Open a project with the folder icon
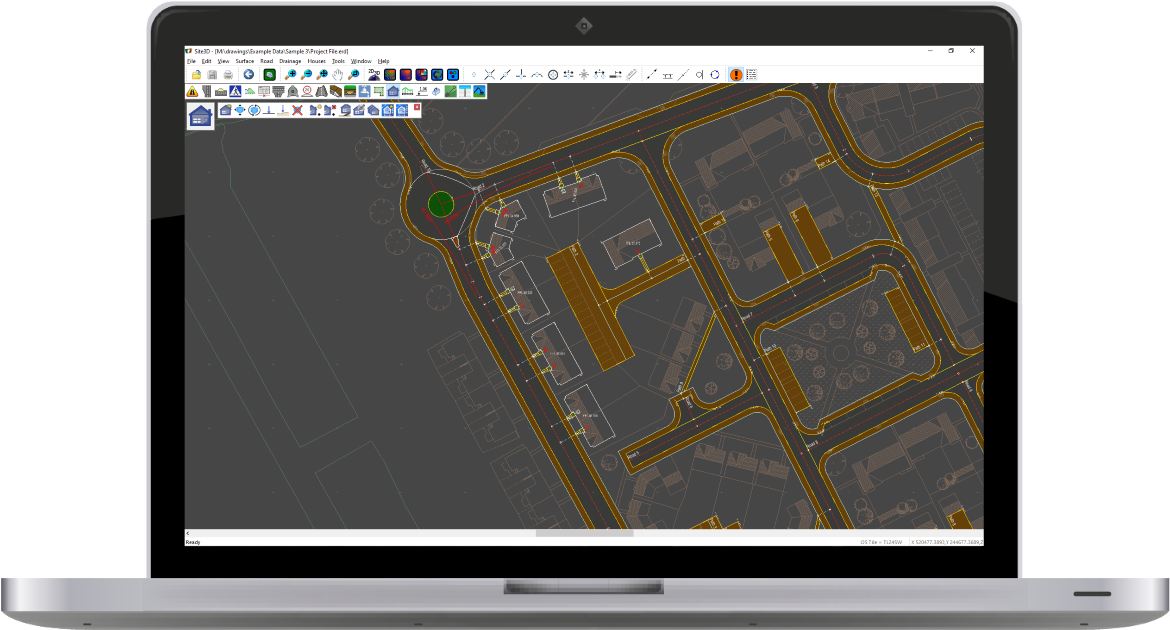 (x=196, y=75)
